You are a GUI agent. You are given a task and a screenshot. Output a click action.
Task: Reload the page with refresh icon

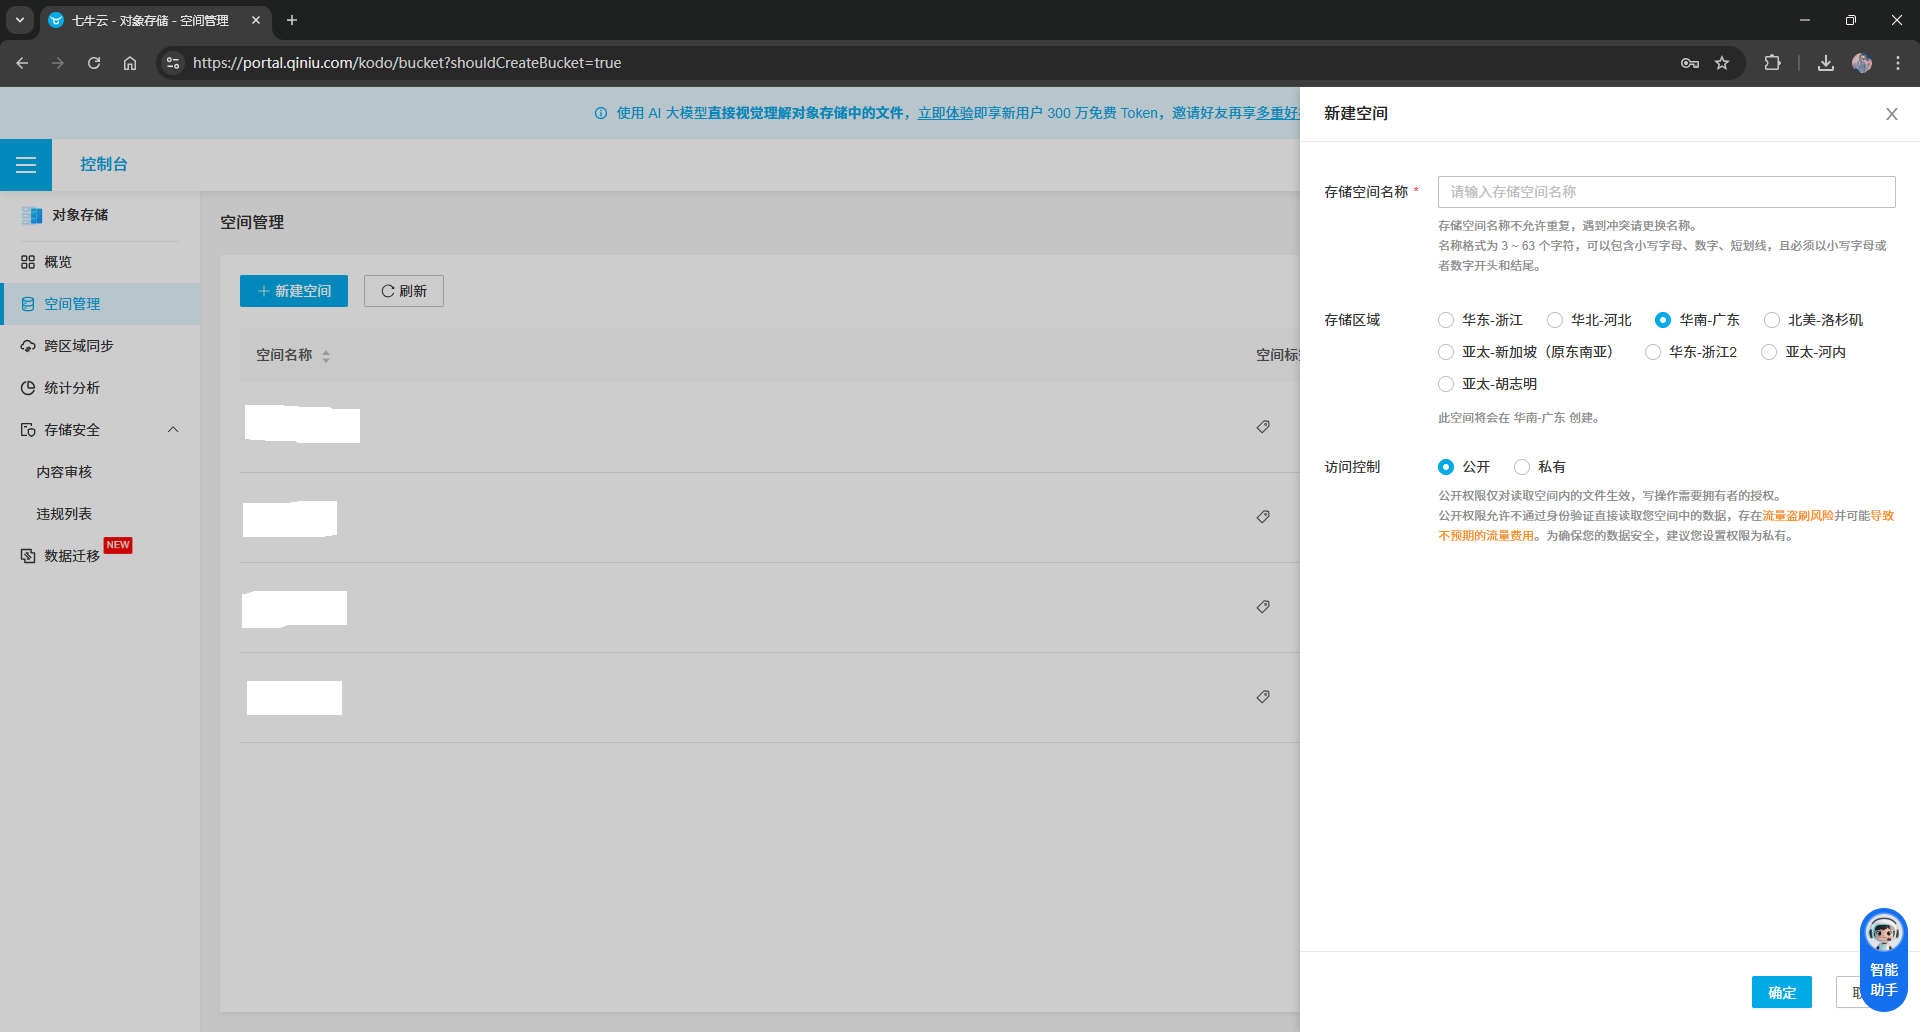point(94,63)
